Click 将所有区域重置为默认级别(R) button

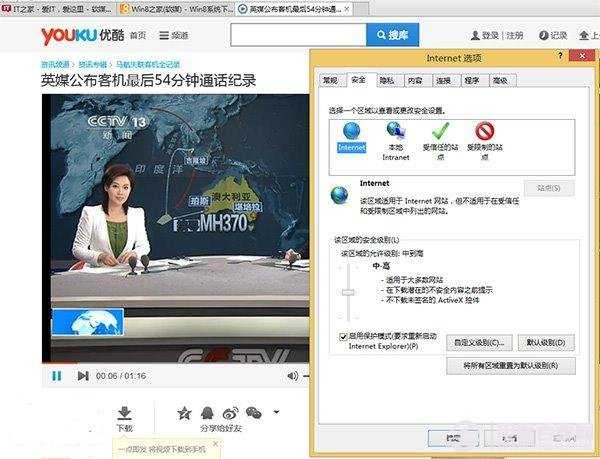[511, 366]
